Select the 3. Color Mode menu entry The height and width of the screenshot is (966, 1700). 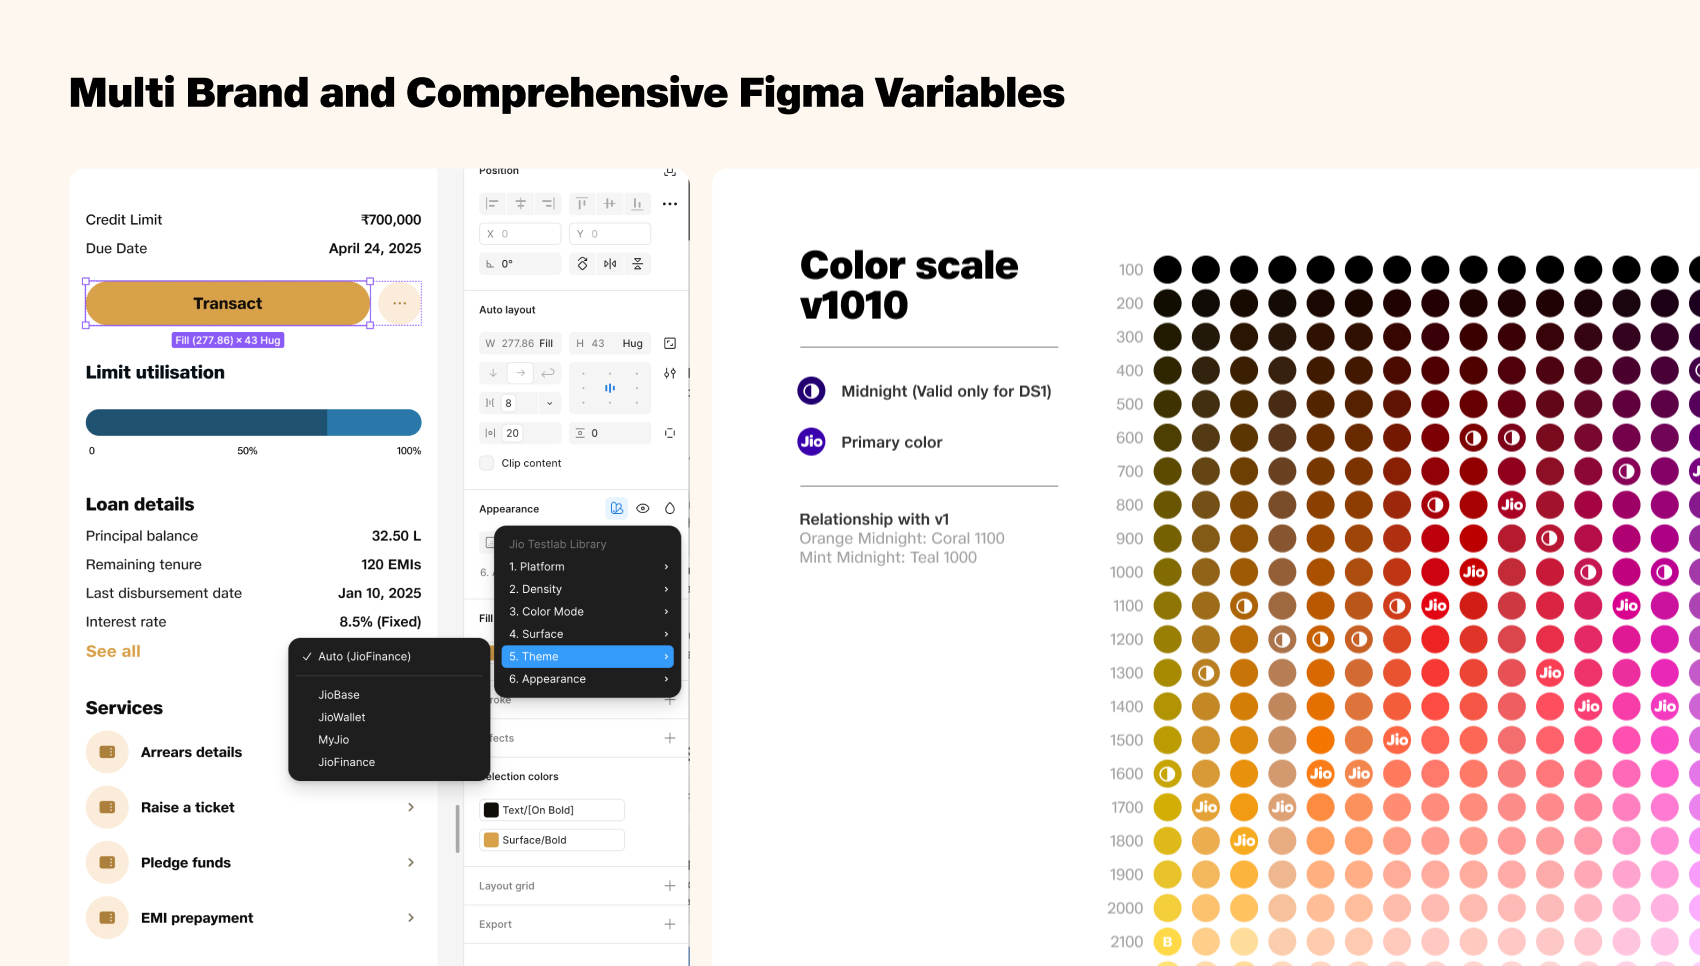(x=587, y=612)
